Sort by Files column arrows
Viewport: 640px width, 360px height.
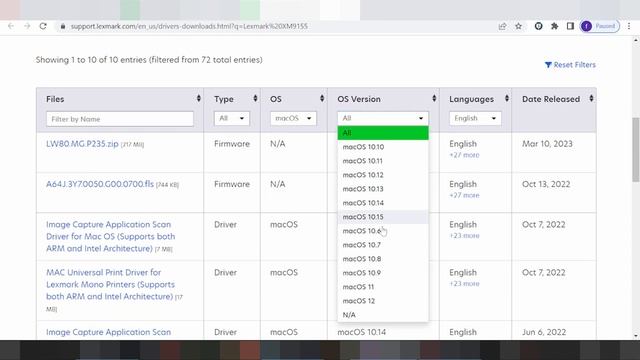tap(198, 98)
